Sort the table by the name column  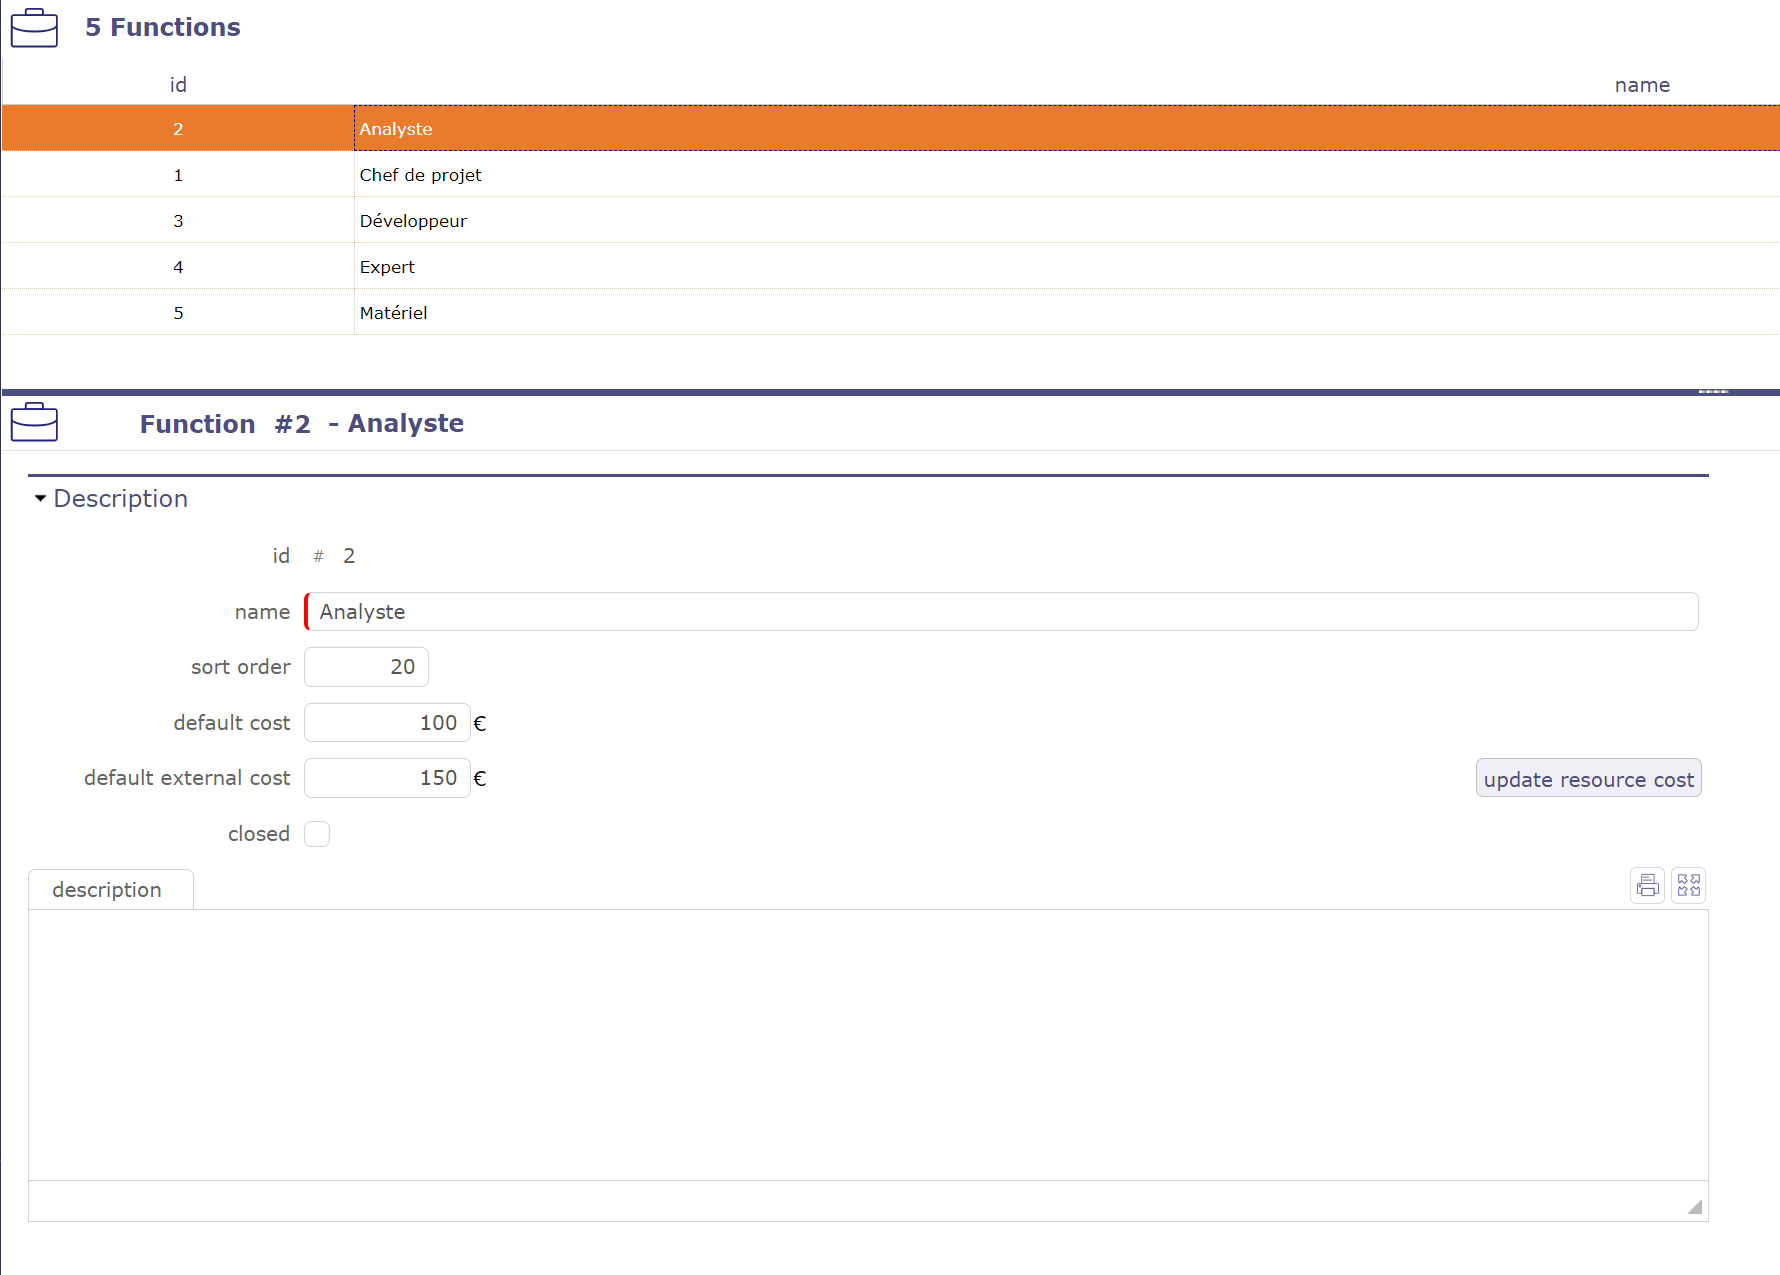[x=1643, y=85]
